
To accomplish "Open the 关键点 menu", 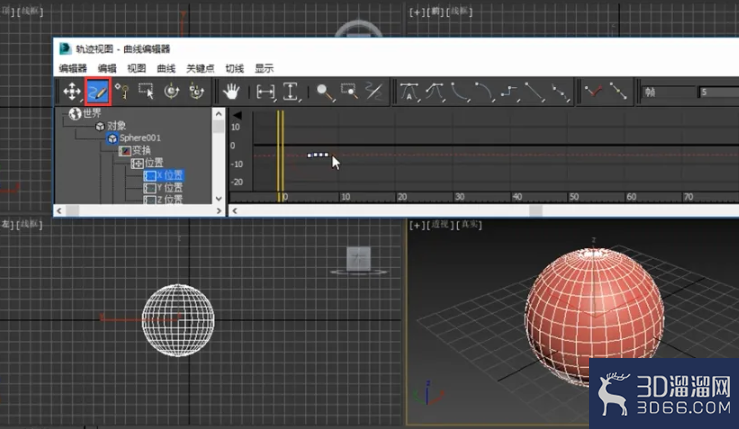I will (x=200, y=68).
